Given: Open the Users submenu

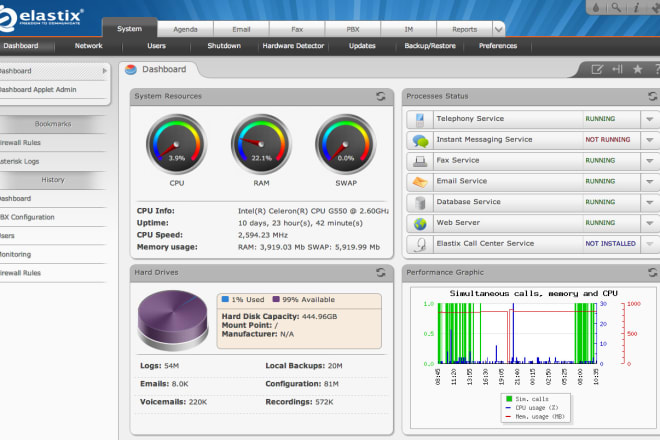Looking at the screenshot, I should coord(157,46).
